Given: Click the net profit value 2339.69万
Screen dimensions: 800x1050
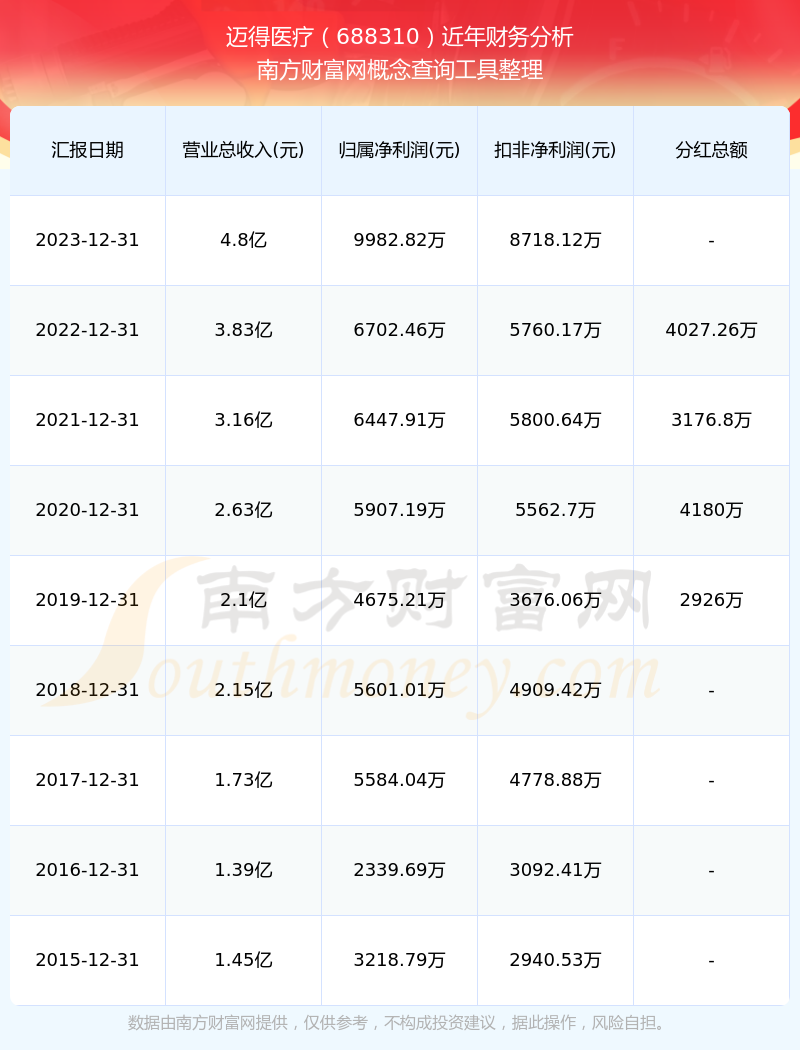Looking at the screenshot, I should pyautogui.click(x=400, y=871).
